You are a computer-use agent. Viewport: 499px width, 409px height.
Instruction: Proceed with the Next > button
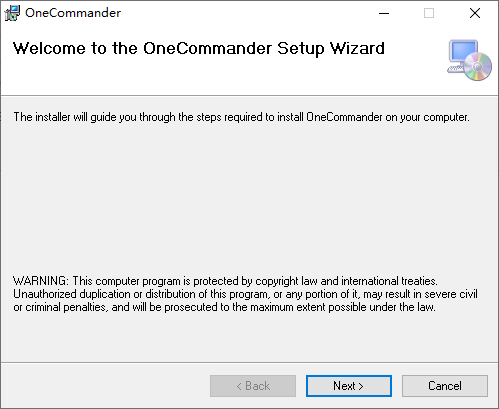349,386
